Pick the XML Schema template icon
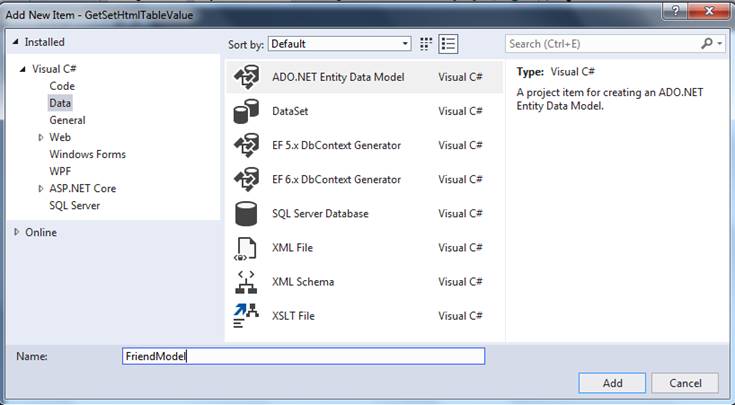 [245, 282]
